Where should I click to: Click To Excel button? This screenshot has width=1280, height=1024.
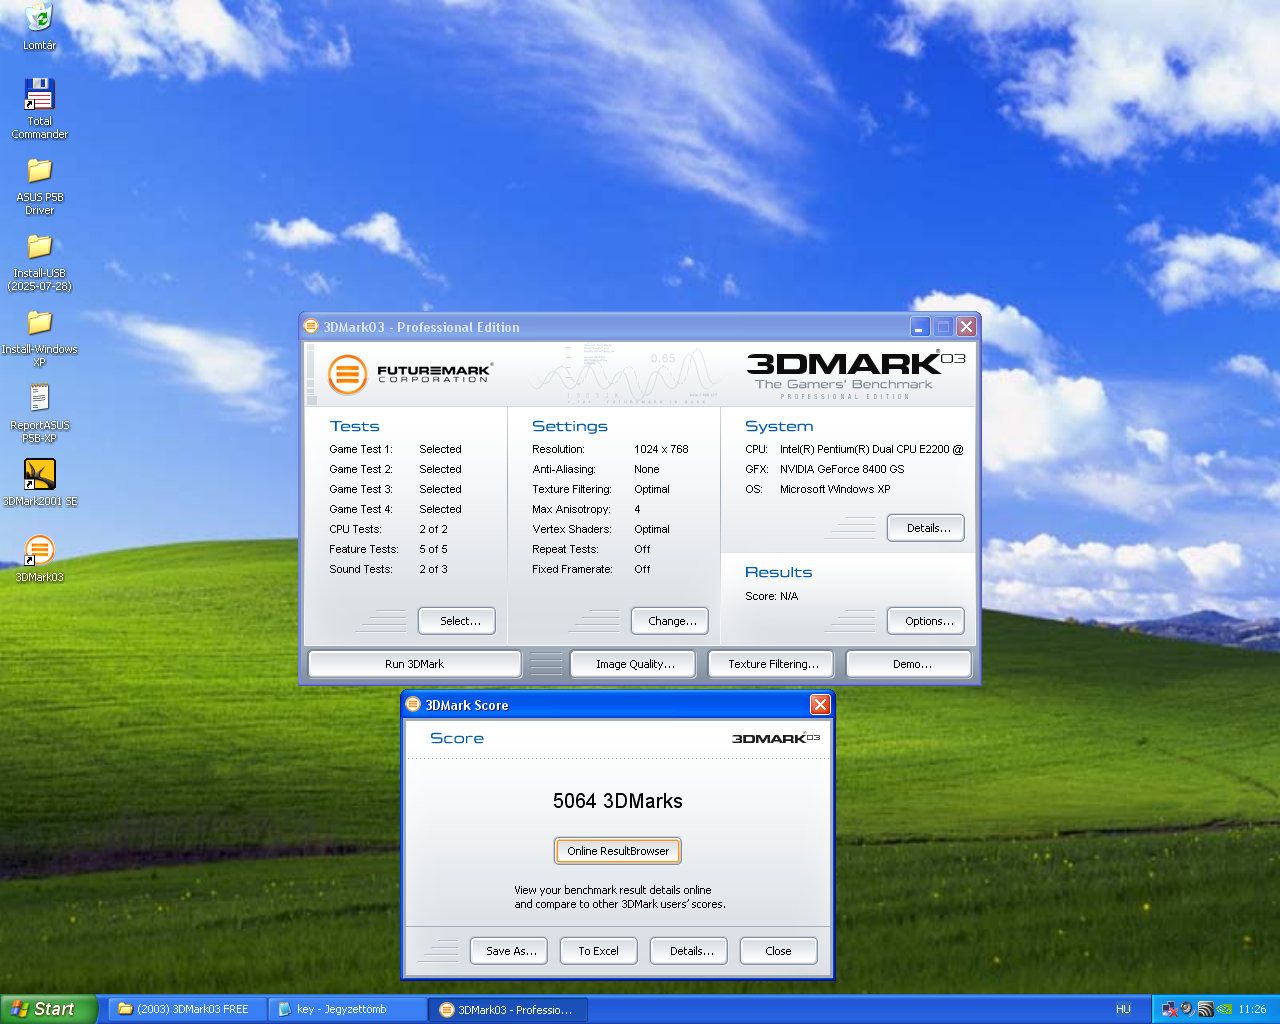[x=598, y=951]
